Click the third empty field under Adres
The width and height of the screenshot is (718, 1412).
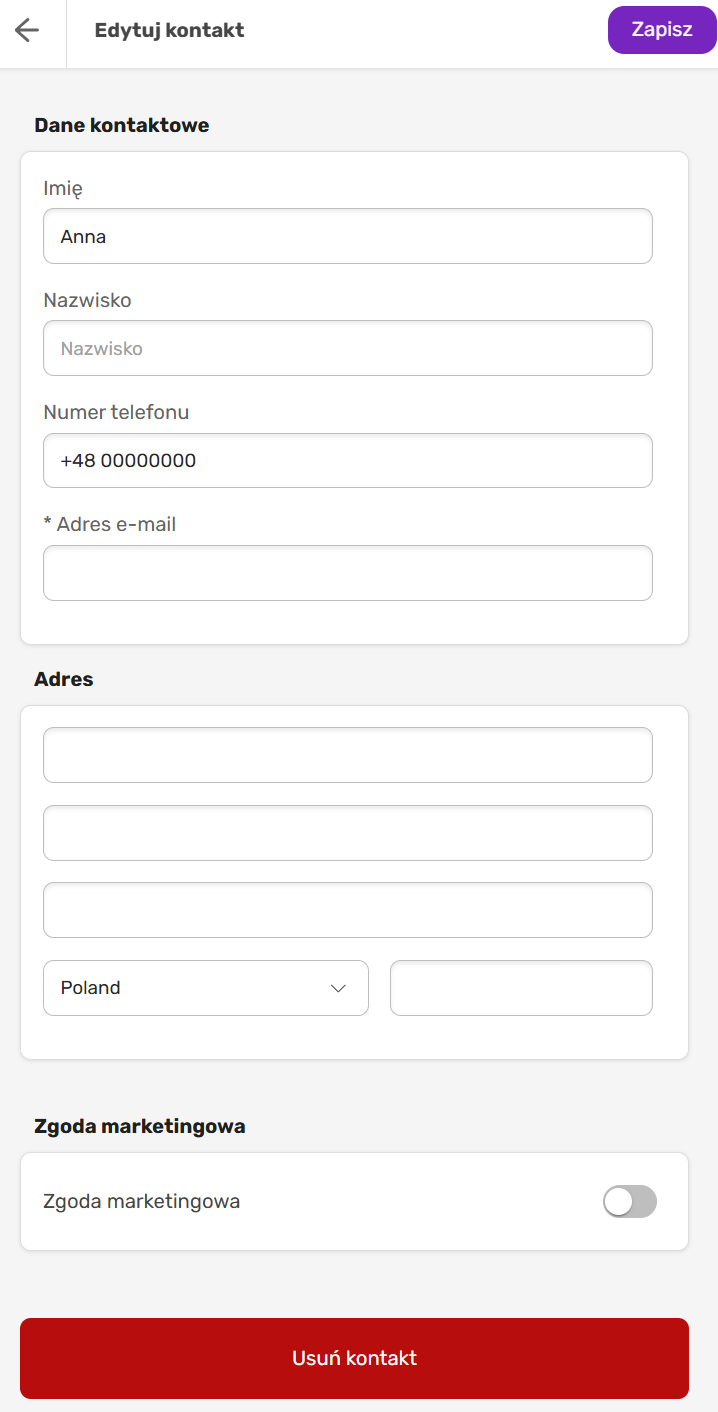[x=348, y=910]
